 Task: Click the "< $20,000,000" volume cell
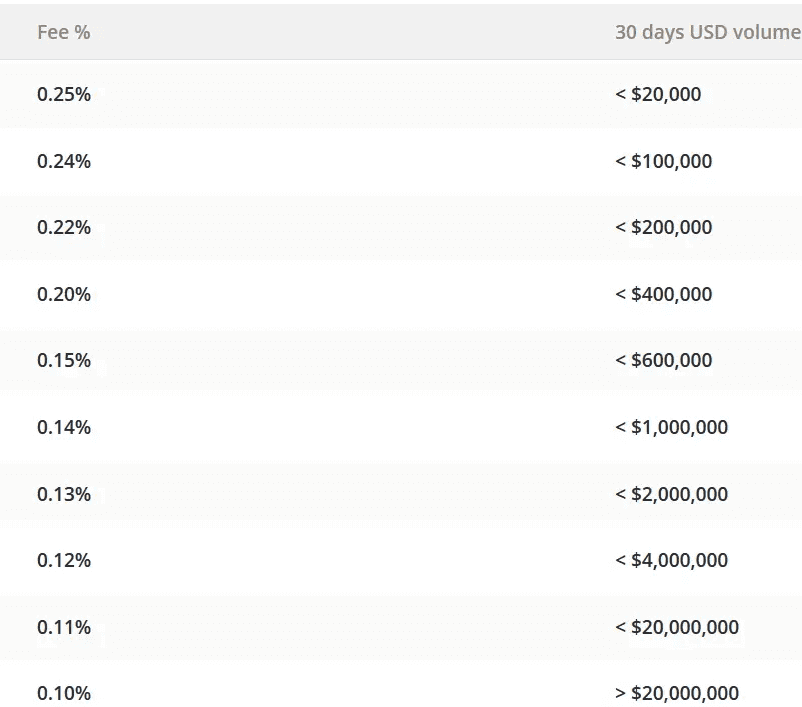click(677, 627)
